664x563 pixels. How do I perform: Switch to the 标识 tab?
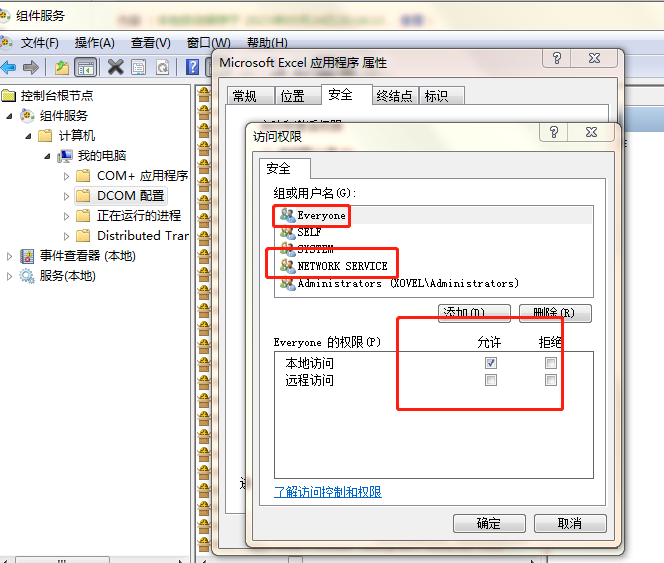pos(442,96)
